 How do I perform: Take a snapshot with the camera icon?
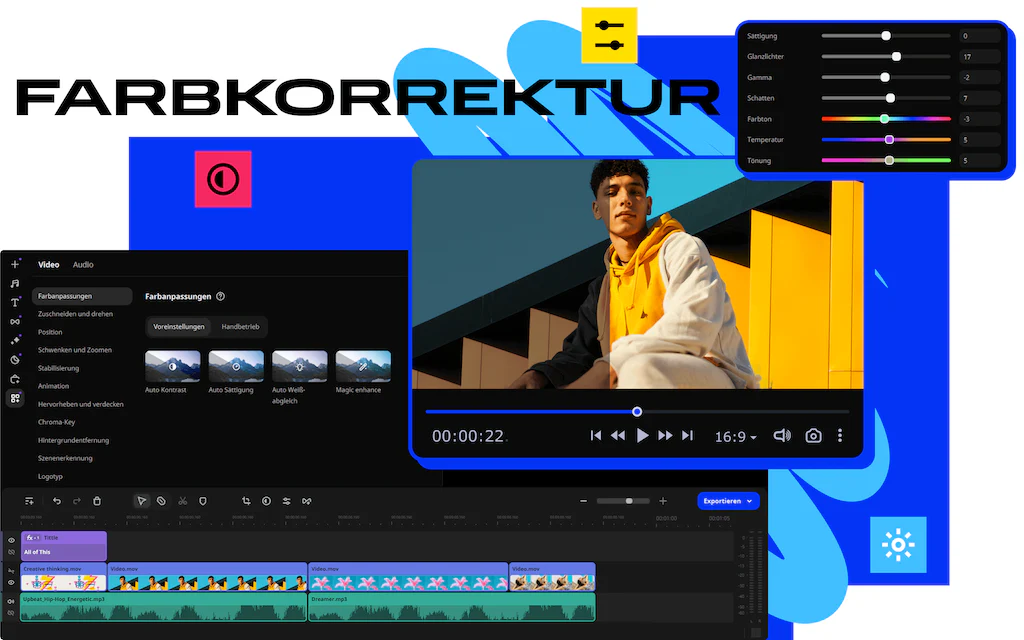[813, 436]
